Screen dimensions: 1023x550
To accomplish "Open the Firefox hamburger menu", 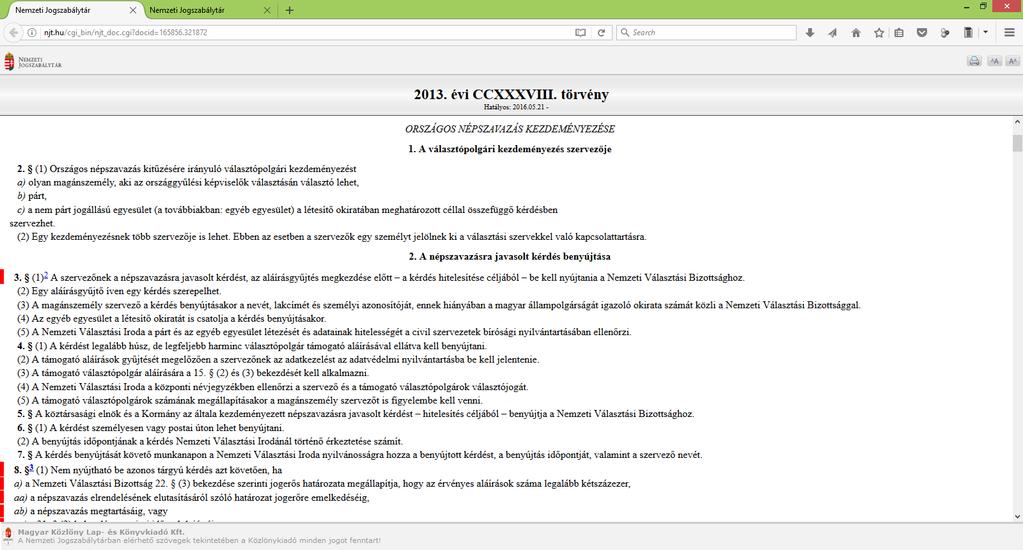I will tap(1009, 32).
